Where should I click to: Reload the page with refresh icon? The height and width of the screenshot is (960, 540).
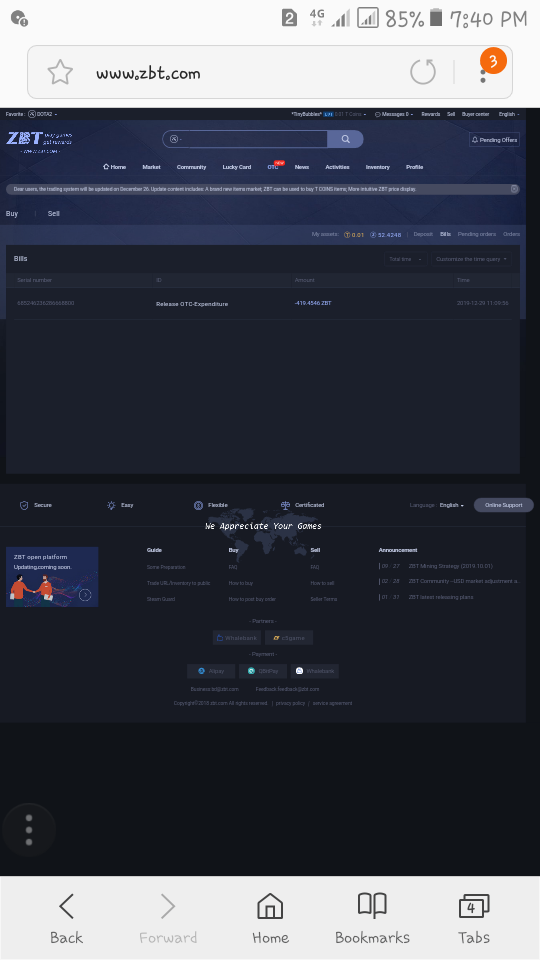[422, 72]
